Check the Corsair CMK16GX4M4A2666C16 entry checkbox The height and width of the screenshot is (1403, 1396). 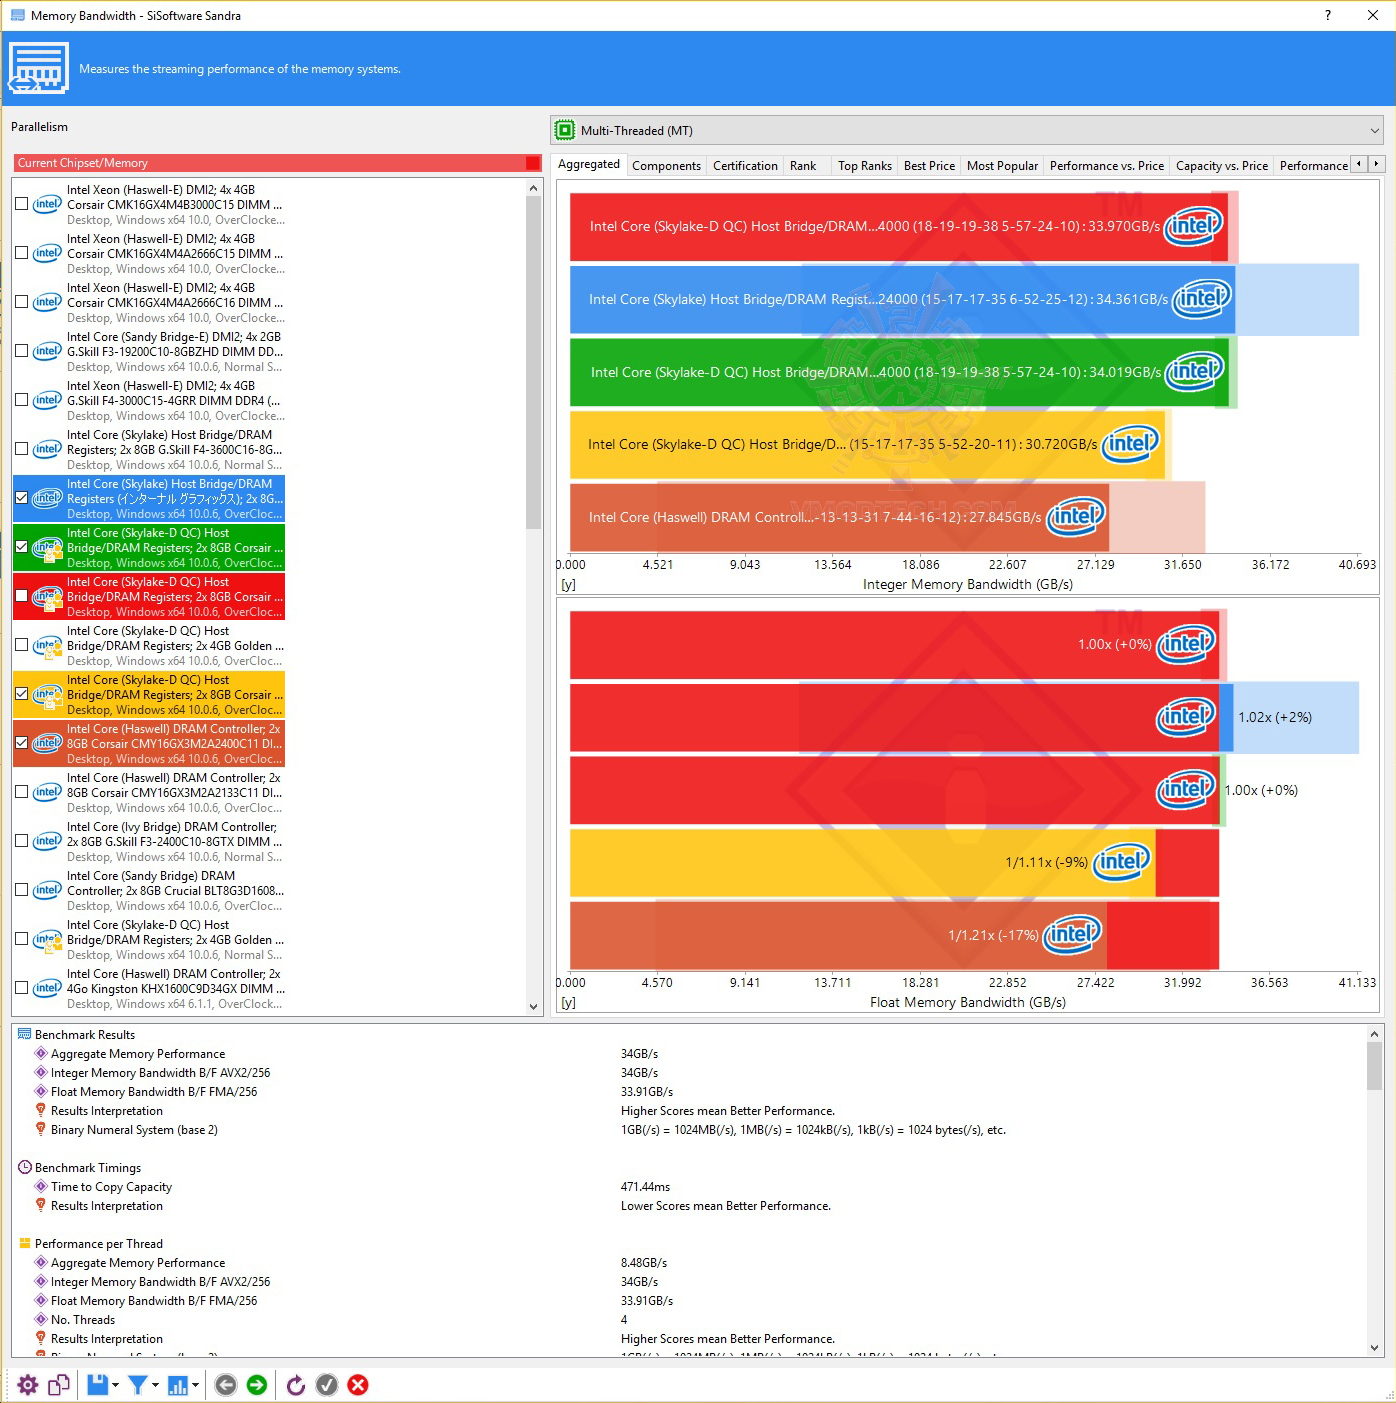22,302
